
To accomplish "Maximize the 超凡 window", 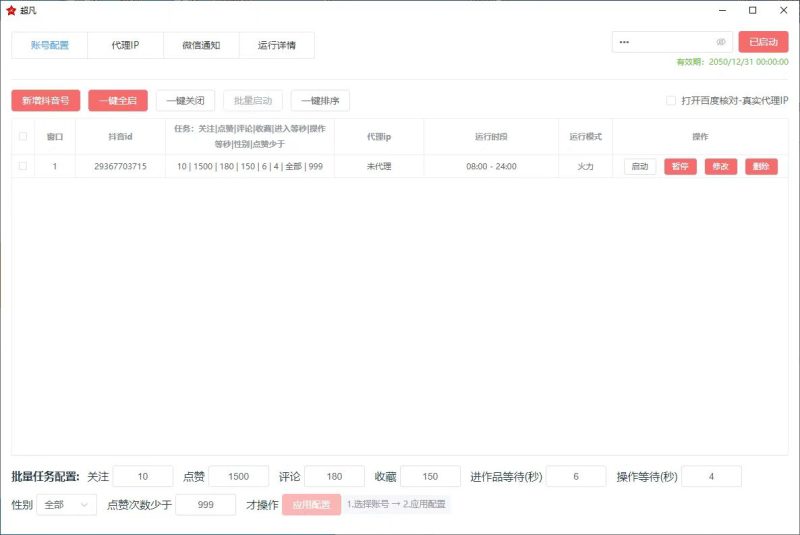I will [753, 10].
